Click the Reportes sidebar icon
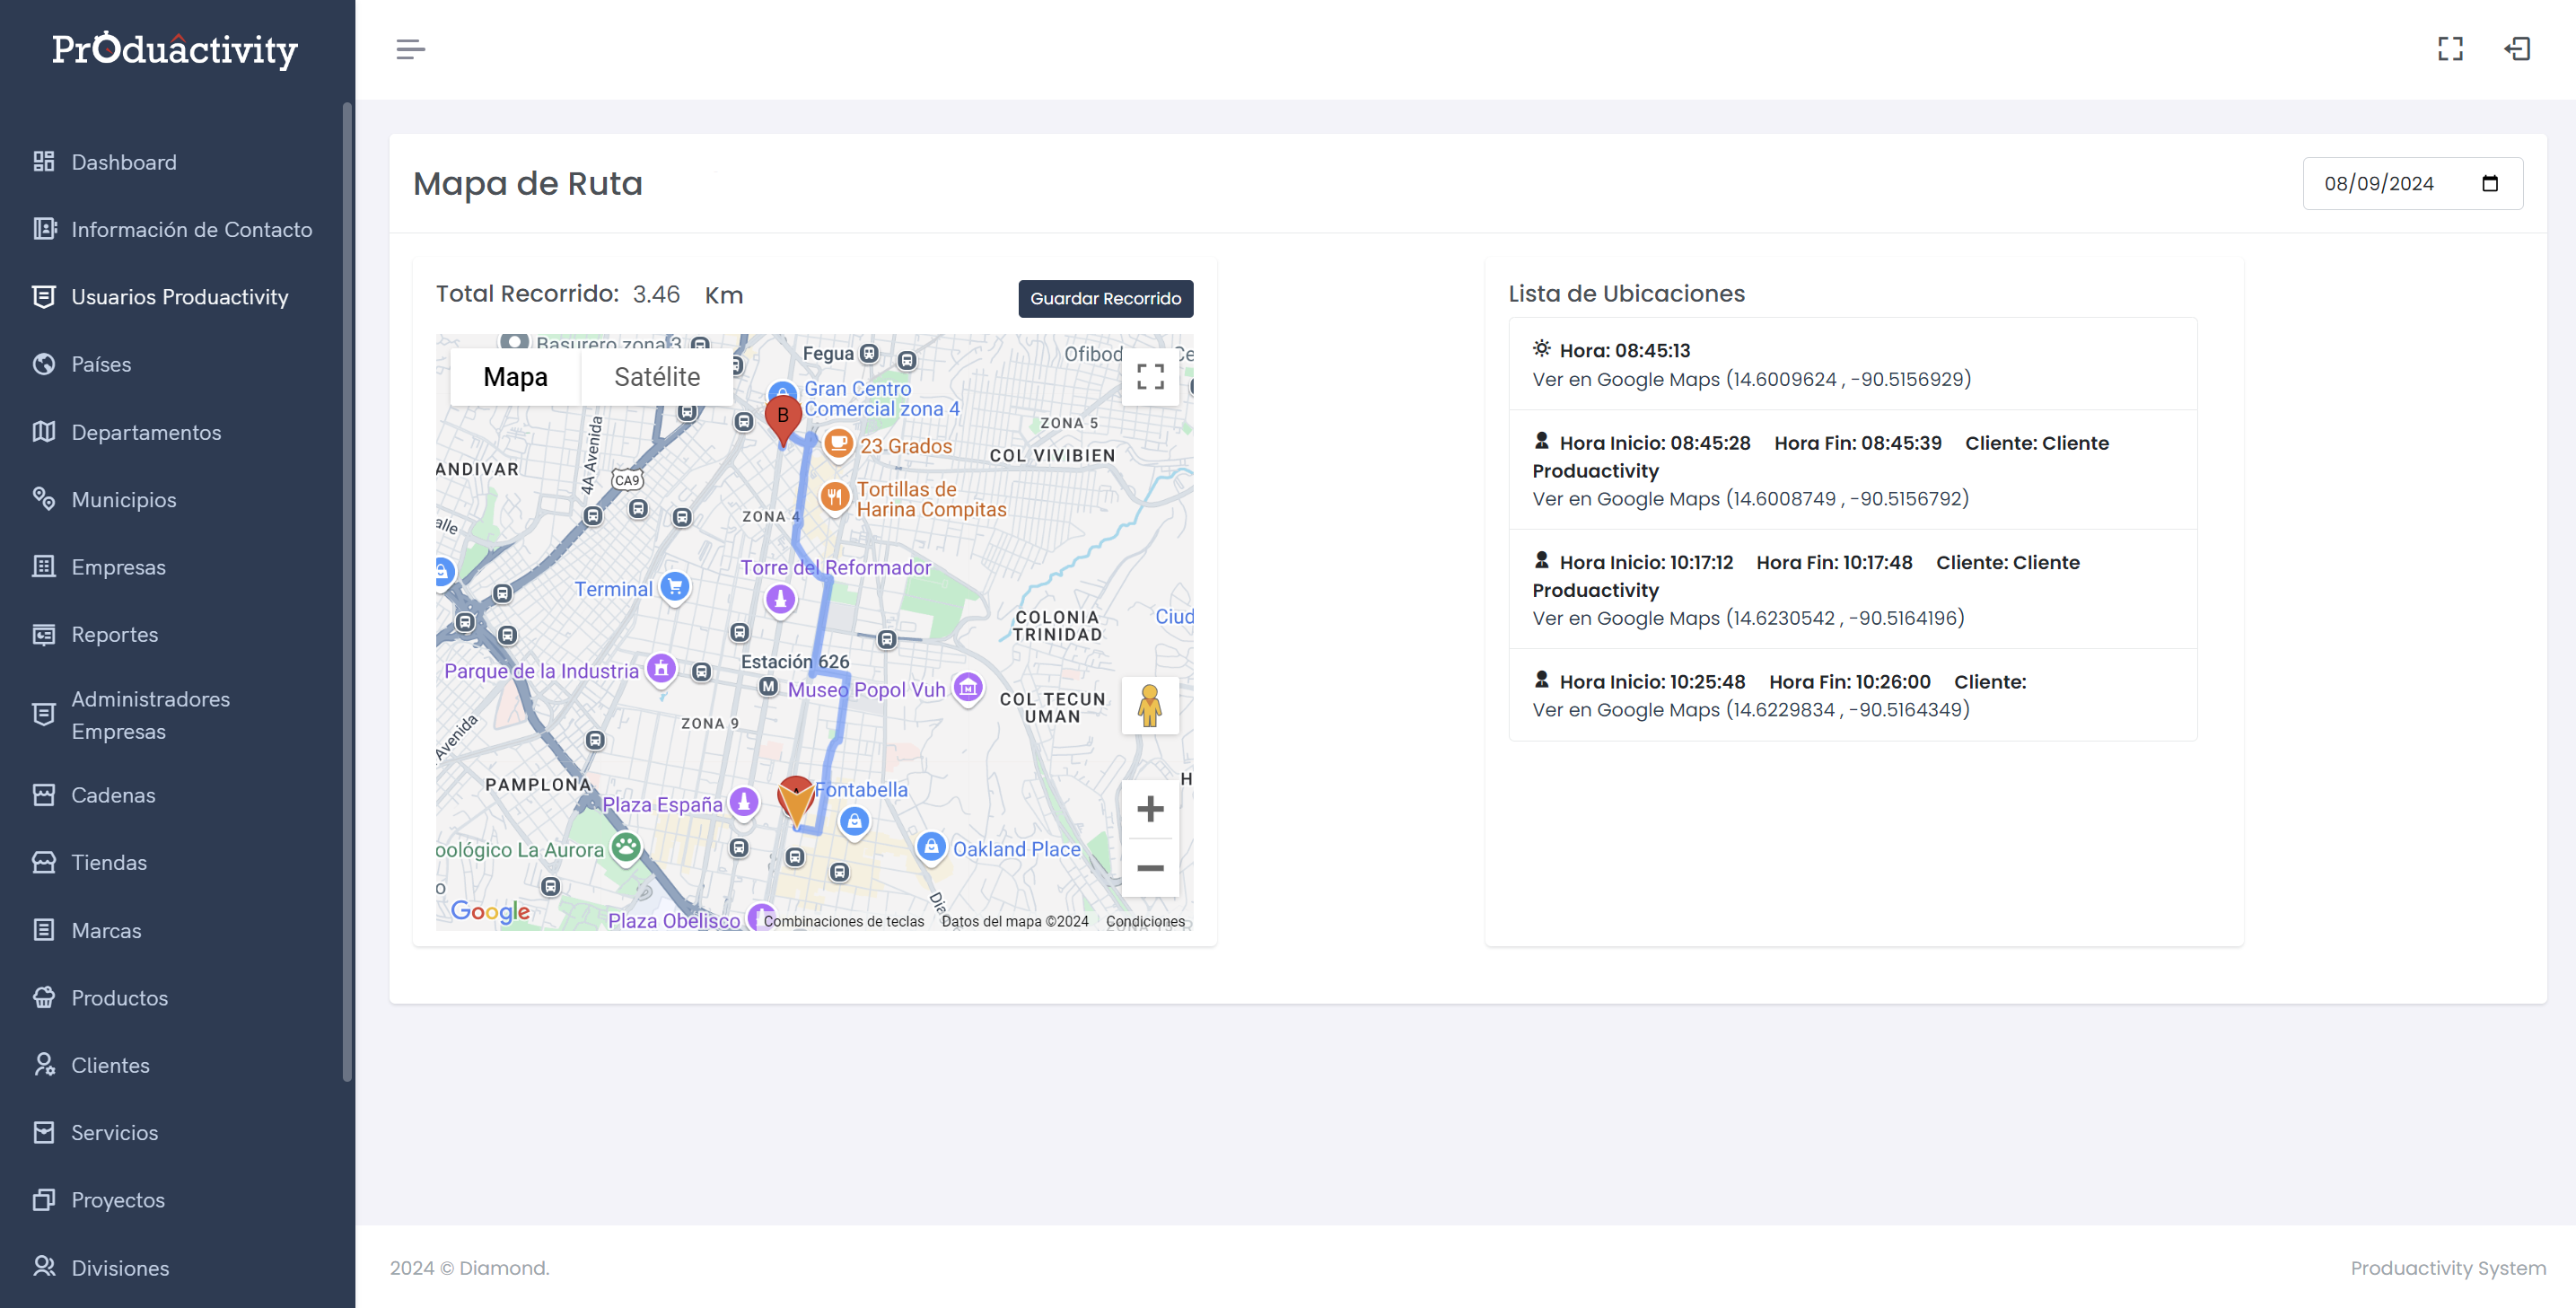 [x=43, y=634]
